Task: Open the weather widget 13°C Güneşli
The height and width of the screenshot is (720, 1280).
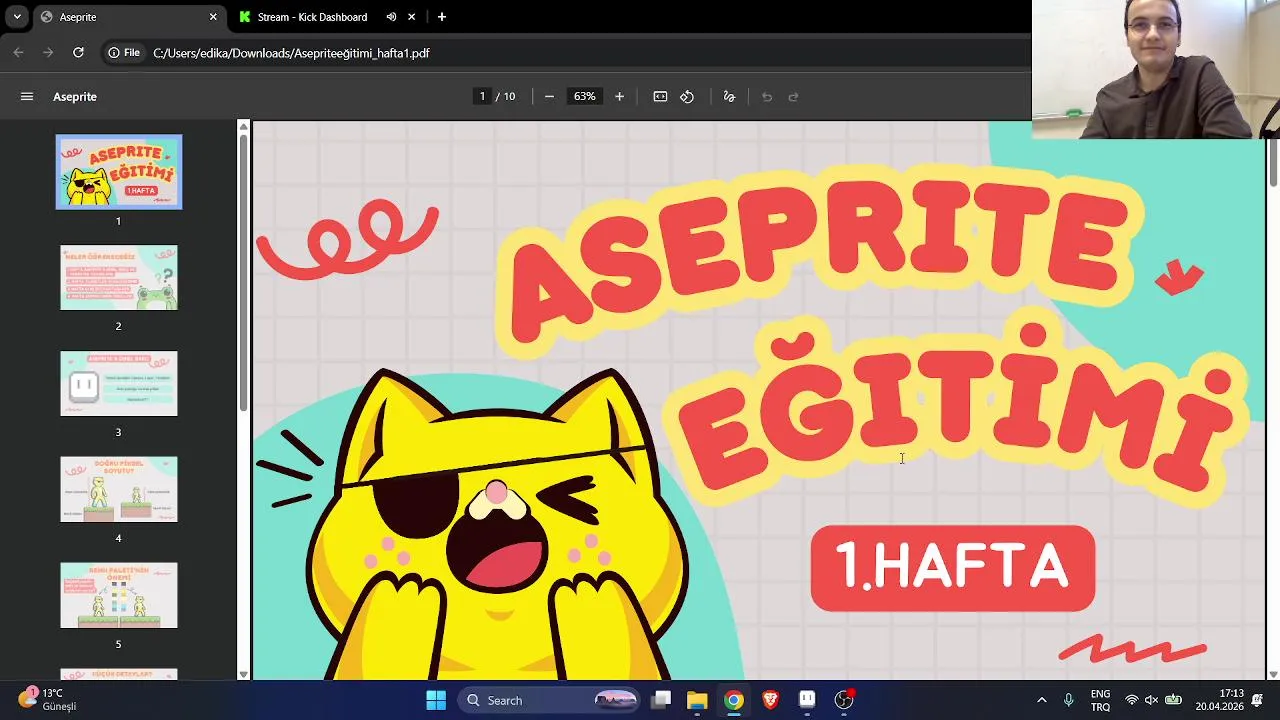Action: click(x=48, y=700)
